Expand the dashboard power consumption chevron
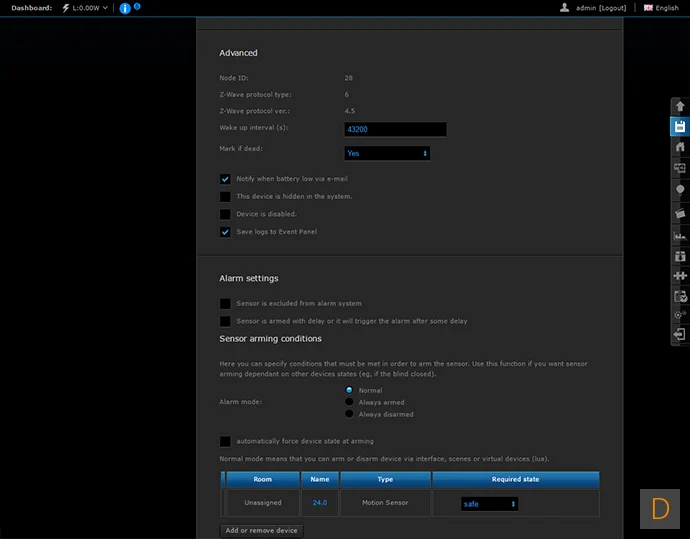The height and width of the screenshot is (539, 690). click(105, 8)
